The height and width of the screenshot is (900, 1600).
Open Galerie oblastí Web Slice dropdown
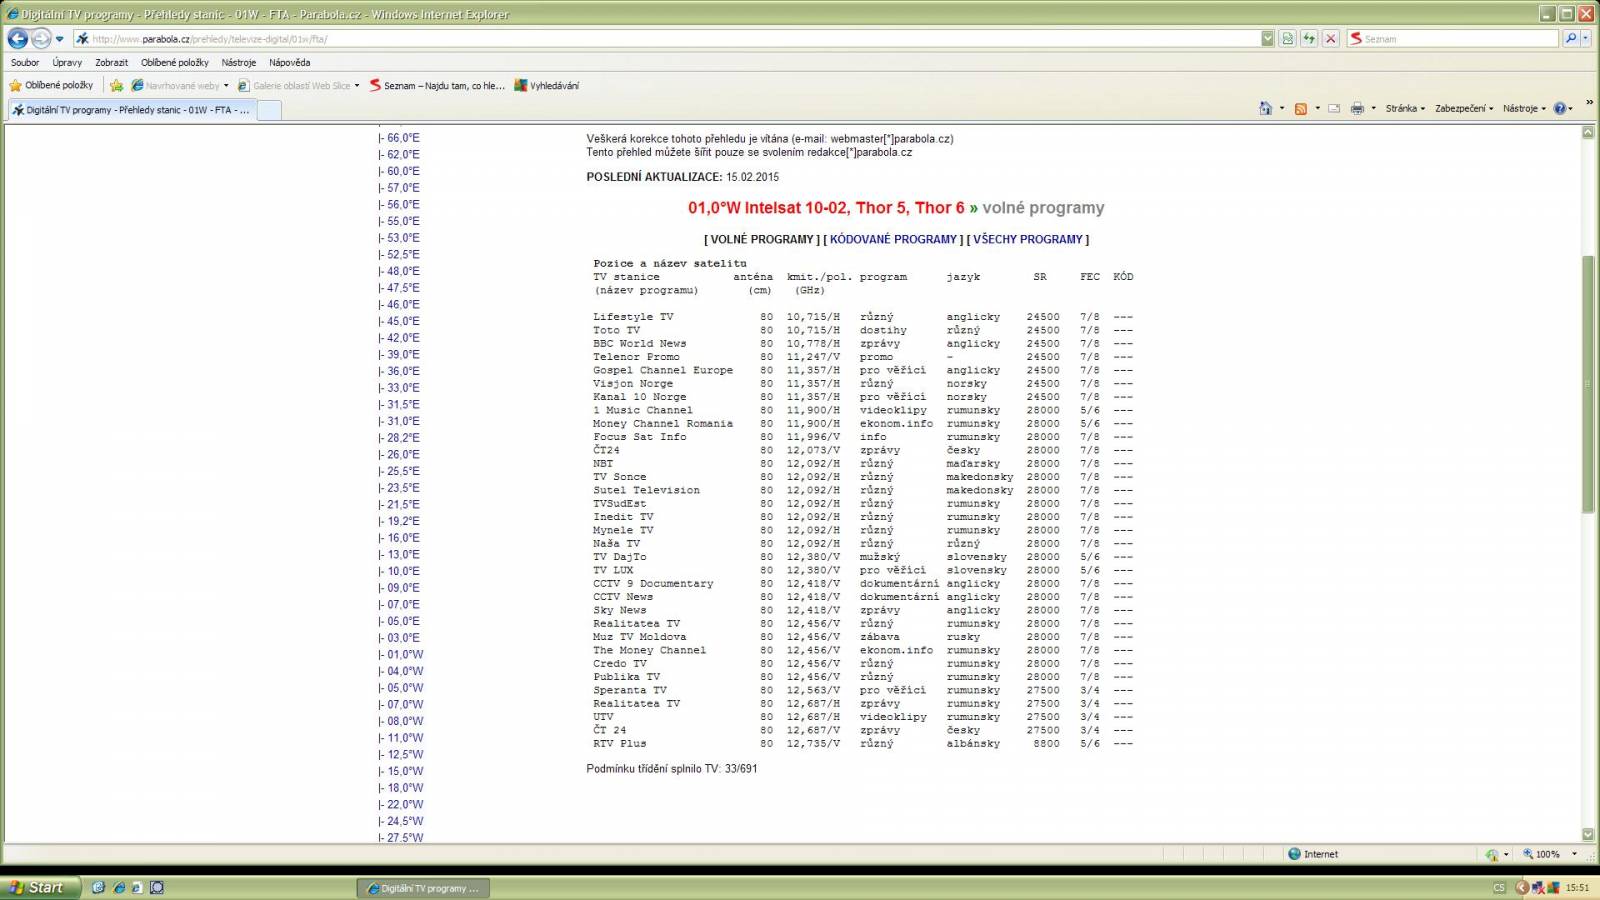(299, 85)
